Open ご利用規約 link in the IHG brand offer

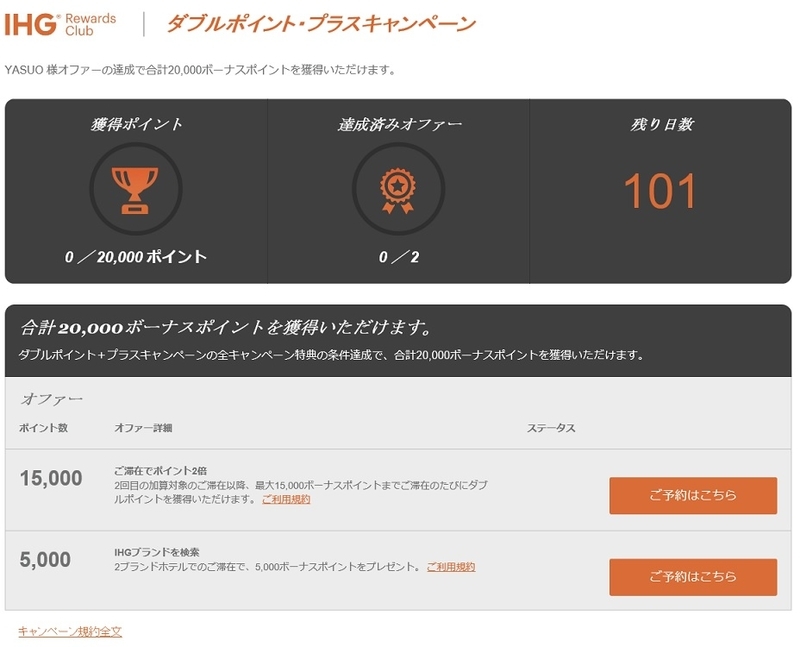point(451,567)
